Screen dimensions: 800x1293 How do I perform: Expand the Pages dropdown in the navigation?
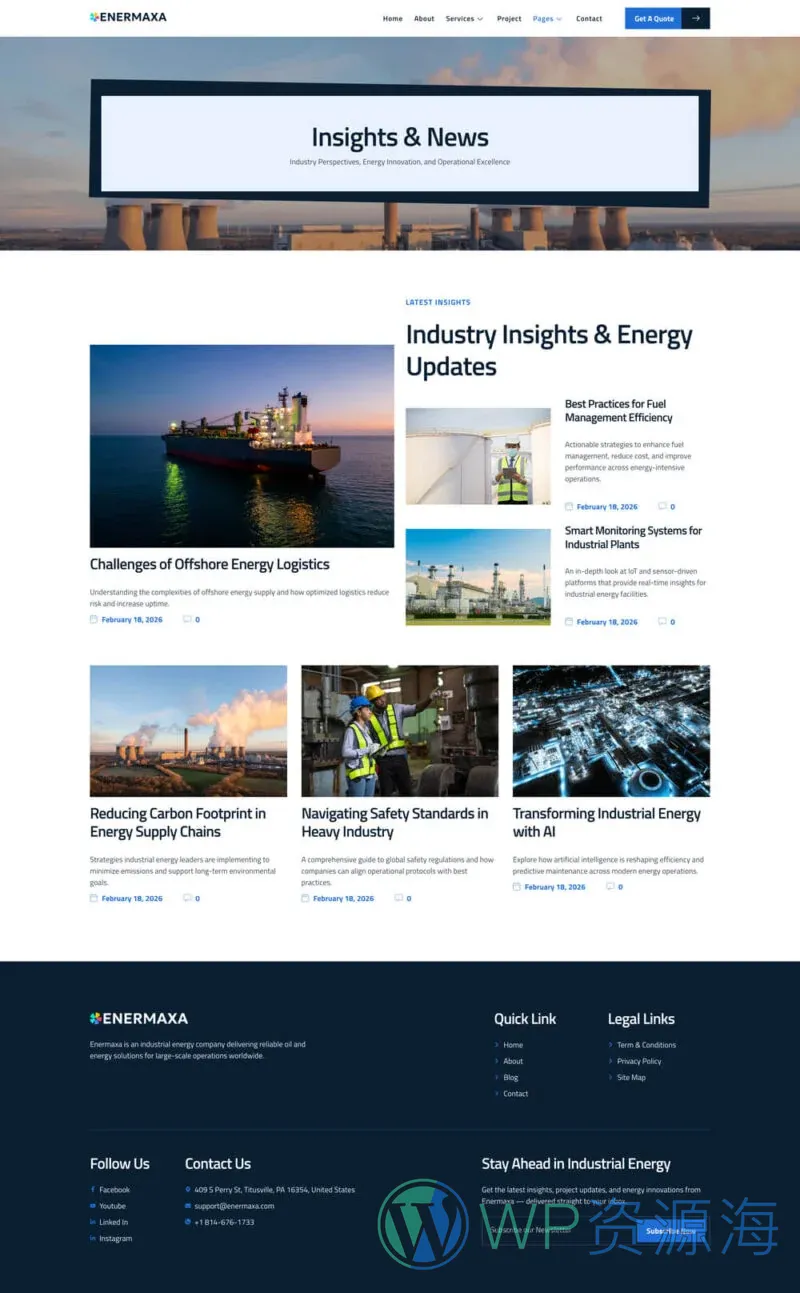[547, 18]
